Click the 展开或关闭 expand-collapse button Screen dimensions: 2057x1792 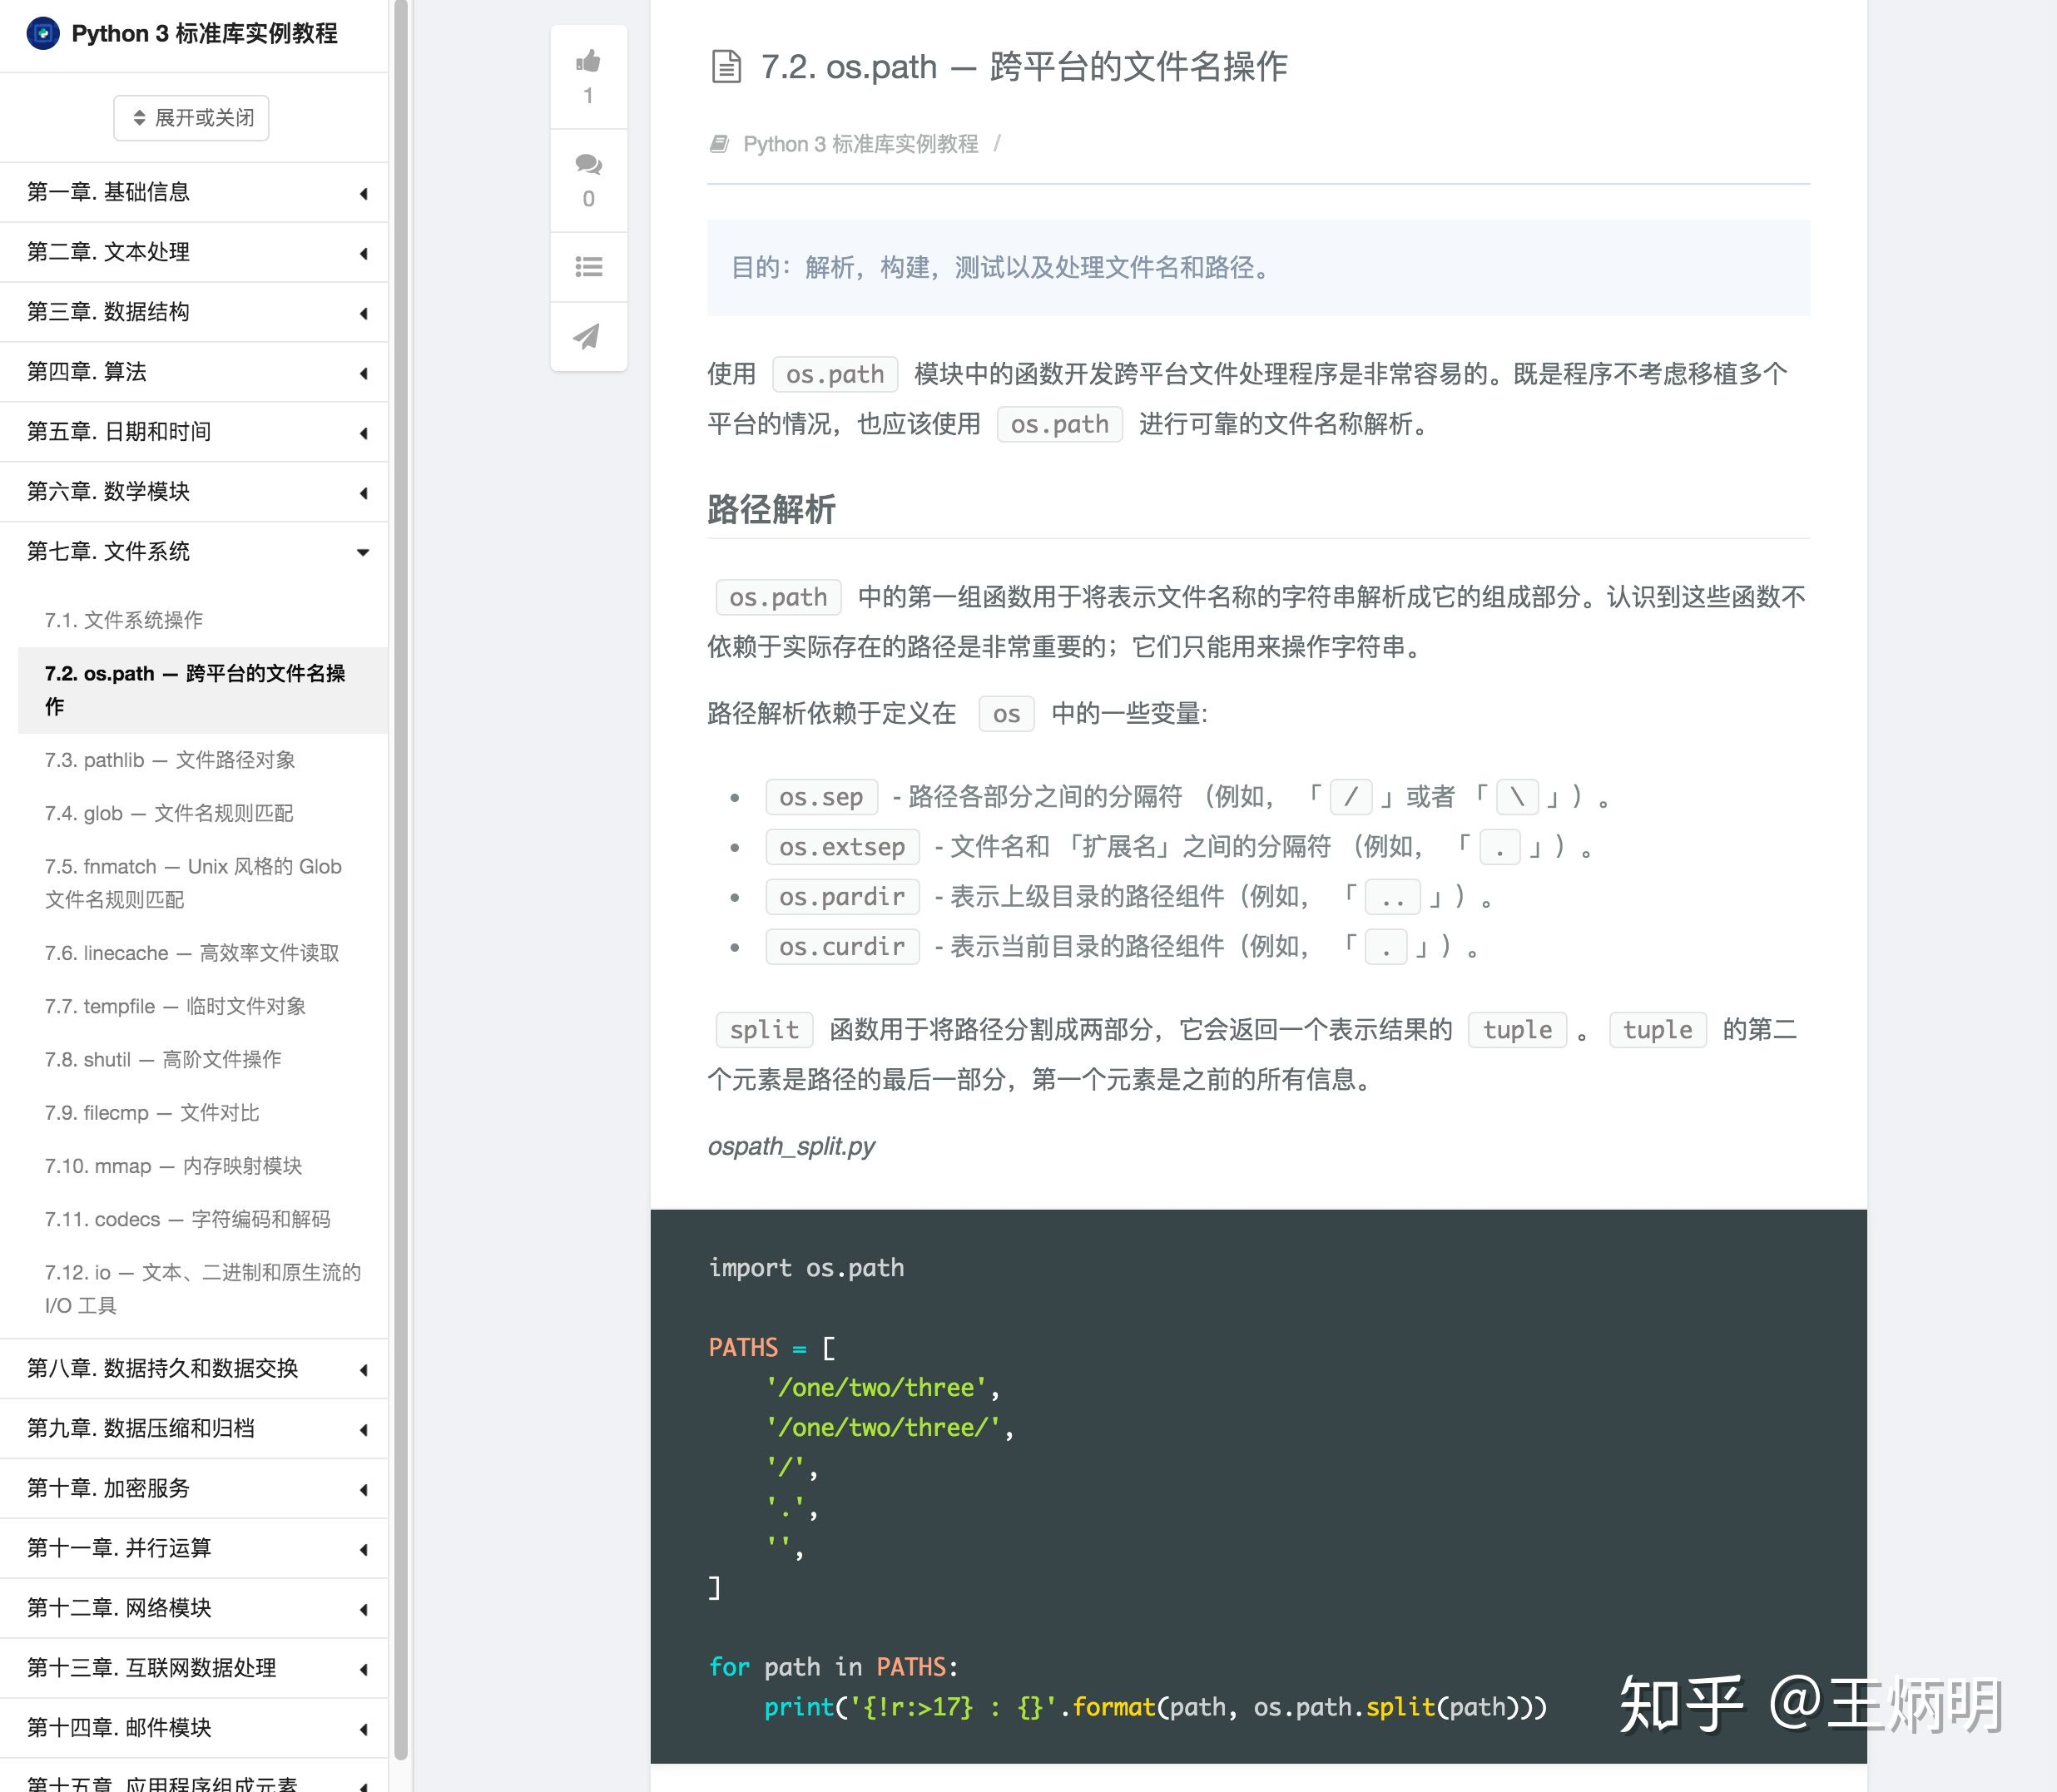click(191, 118)
